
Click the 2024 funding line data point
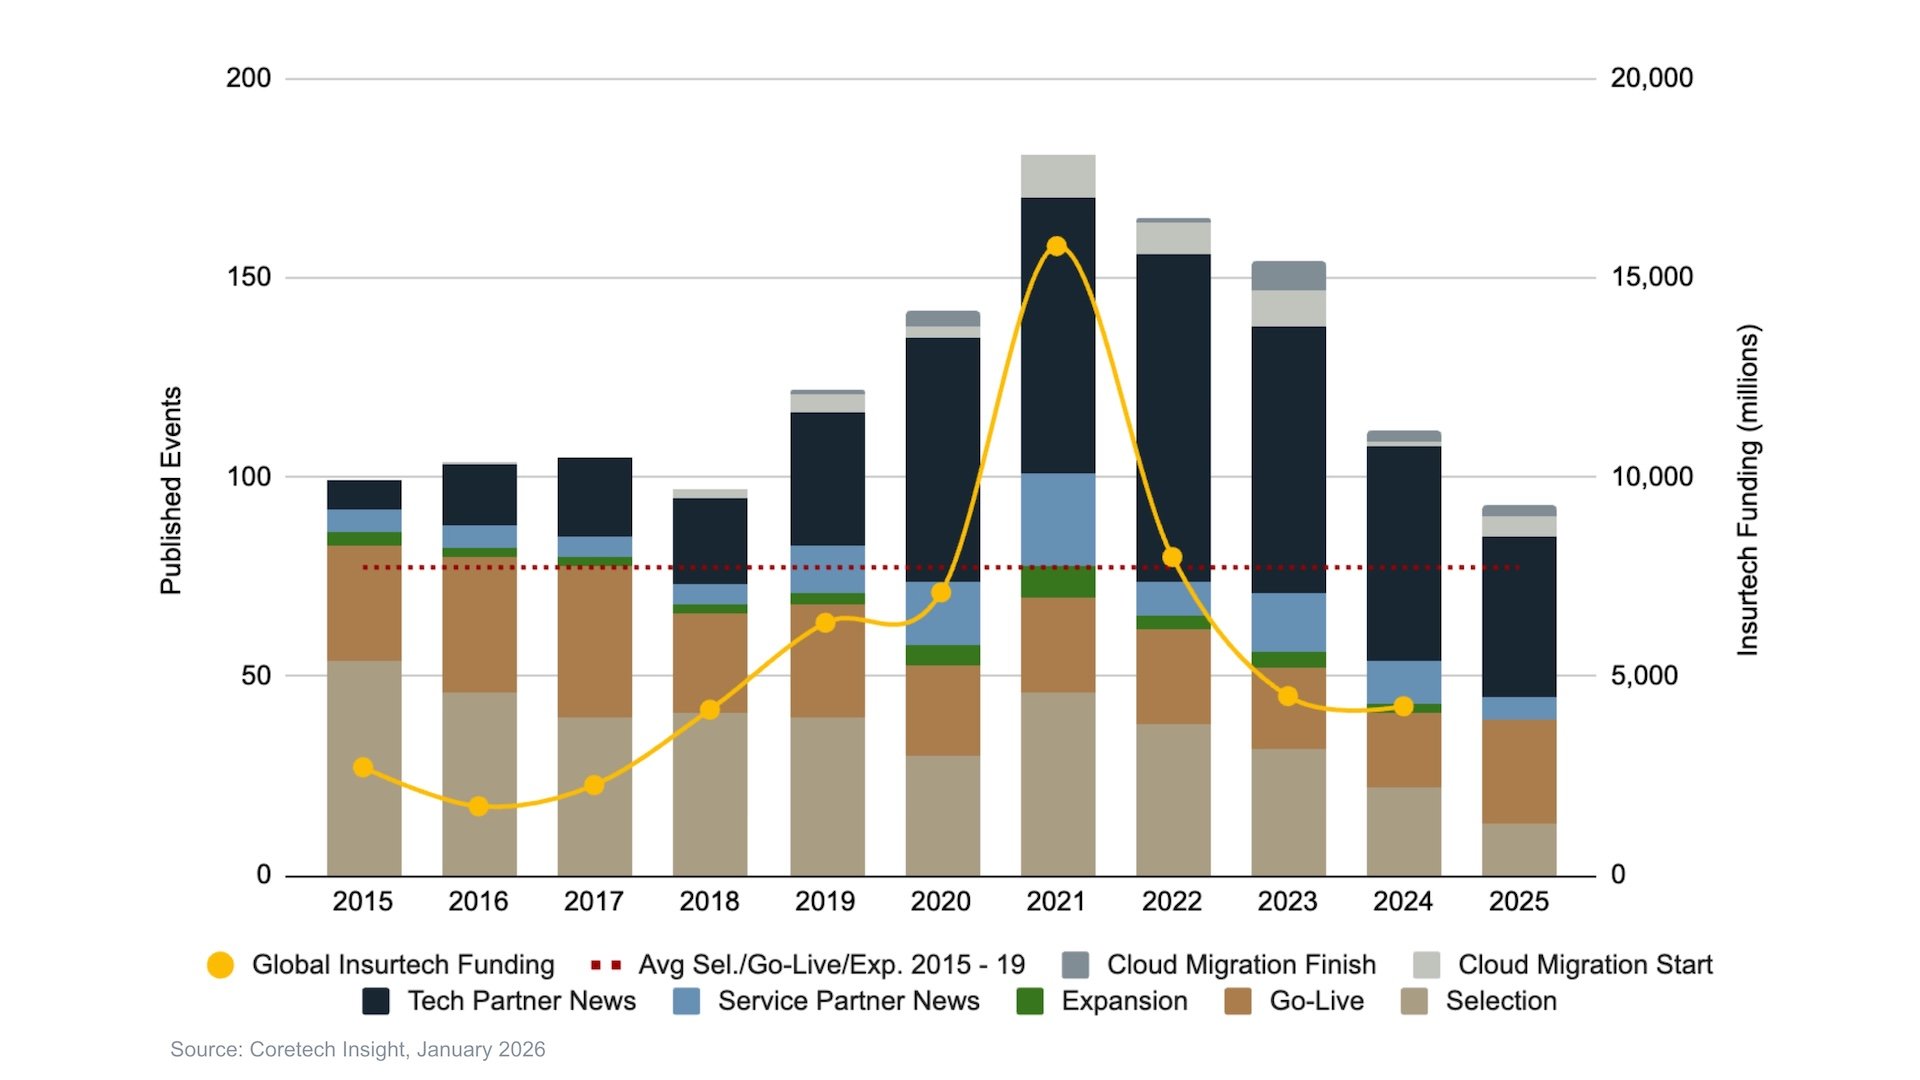tap(1403, 707)
